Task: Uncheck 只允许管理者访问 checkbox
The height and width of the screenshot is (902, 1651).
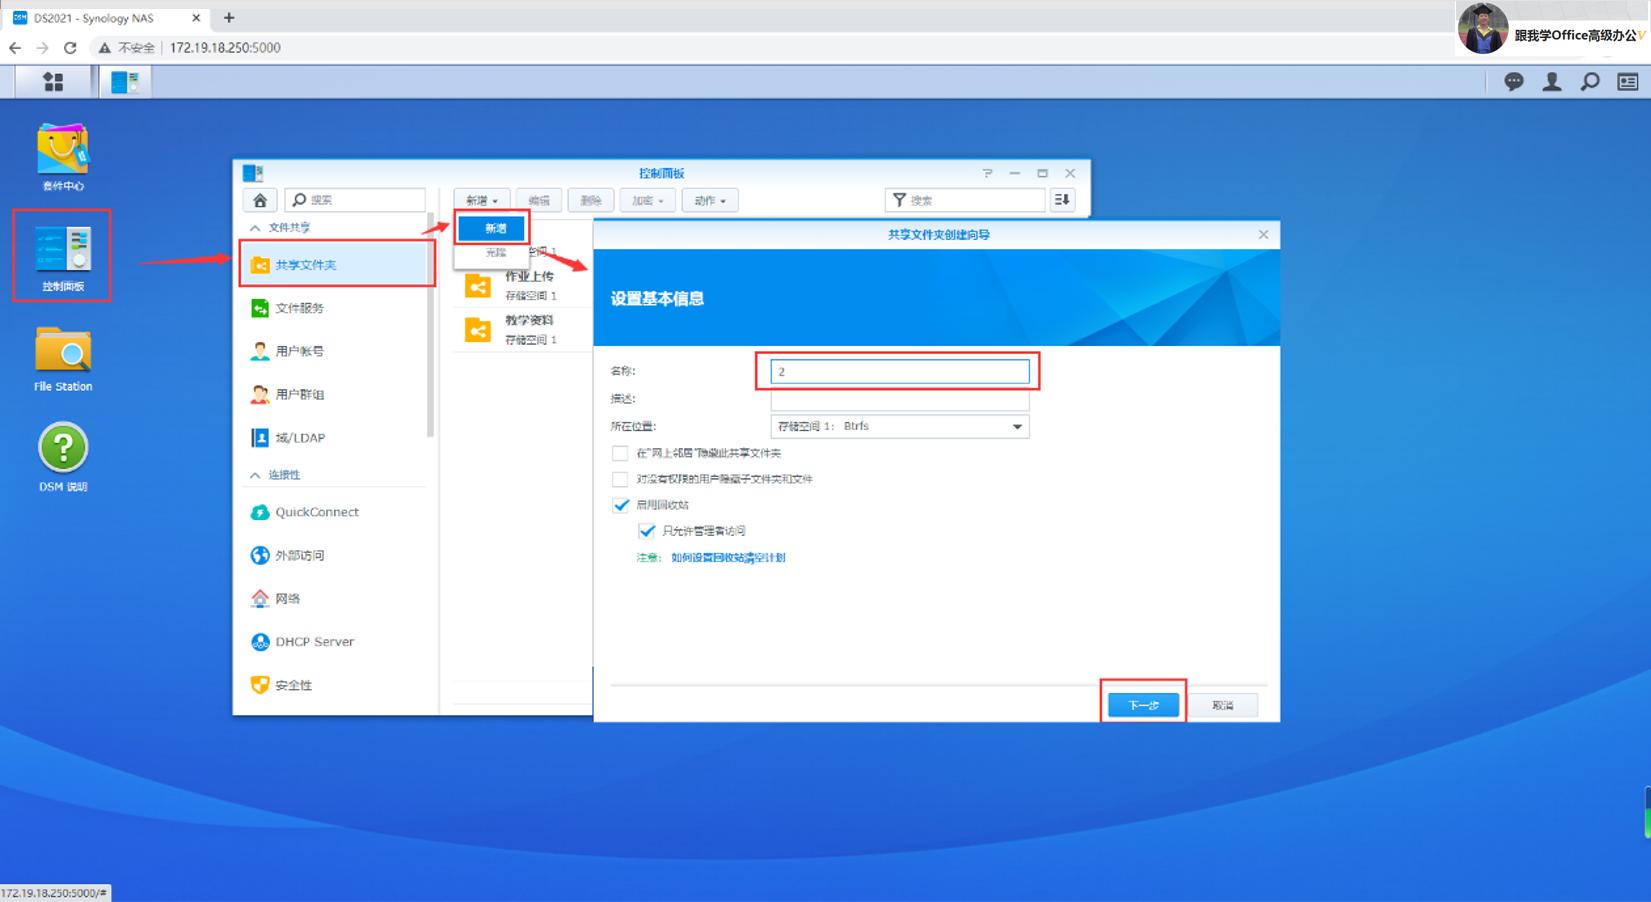Action: 646,531
